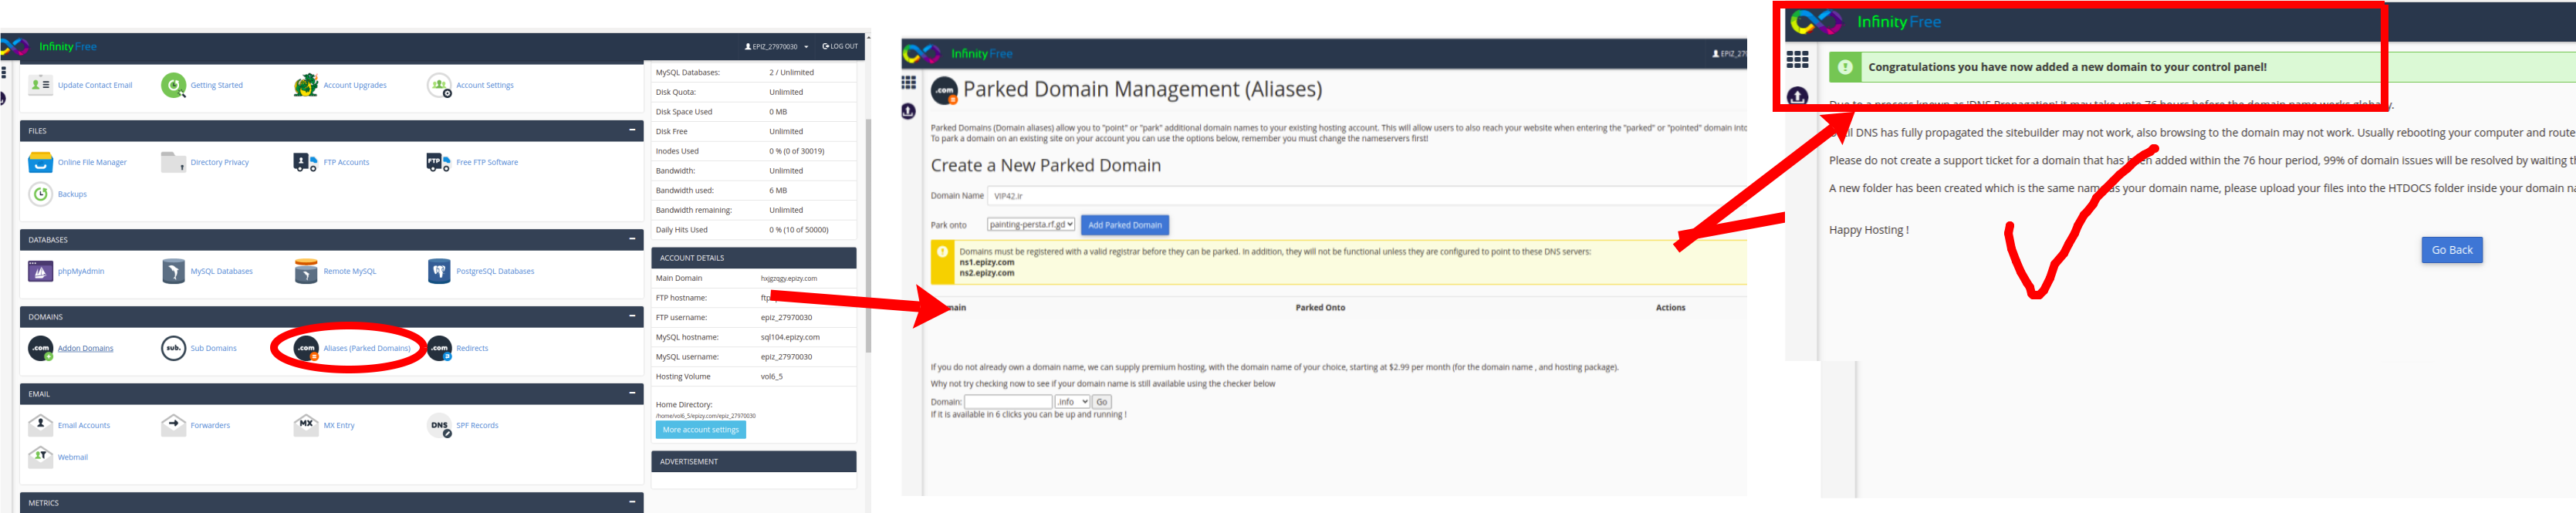Viewport: 2576px width, 513px height.
Task: Open the Forwarders icon
Action: [173, 425]
